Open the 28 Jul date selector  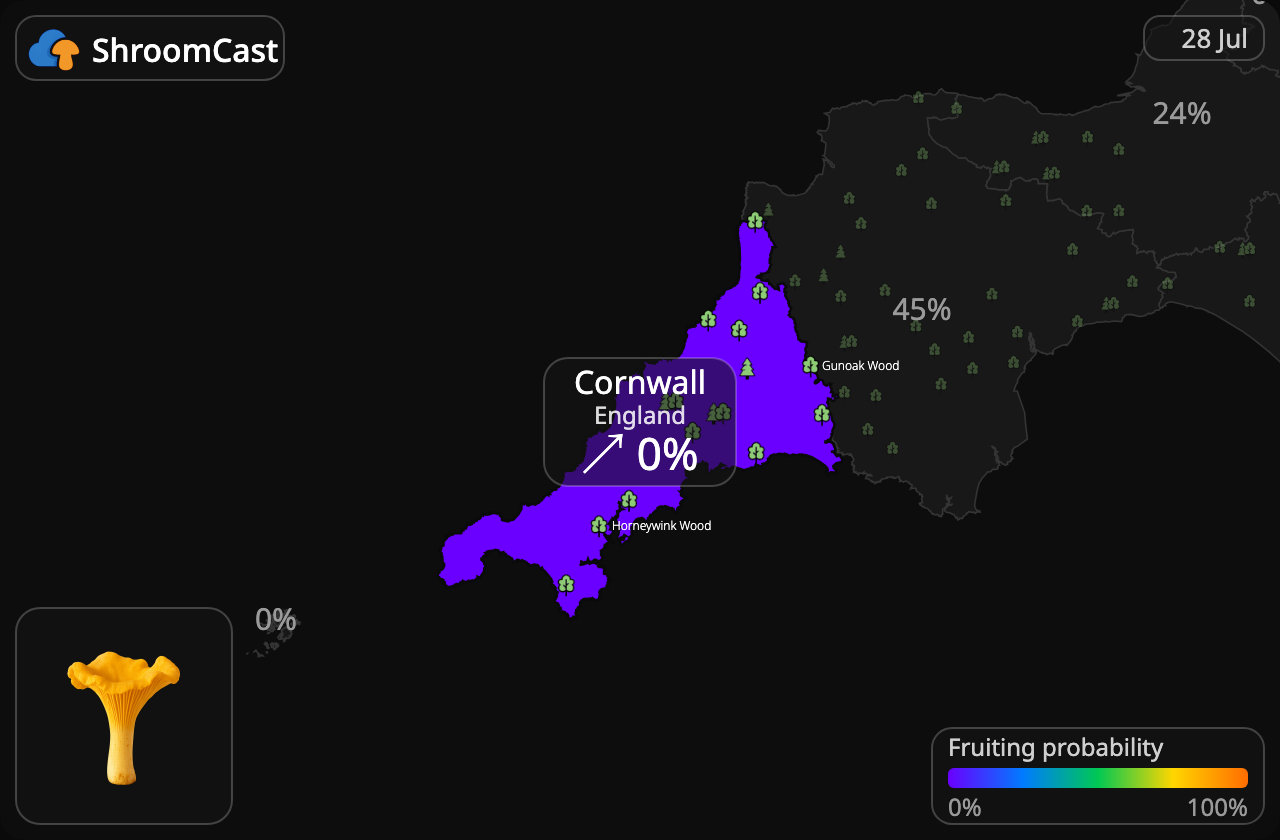point(1204,38)
